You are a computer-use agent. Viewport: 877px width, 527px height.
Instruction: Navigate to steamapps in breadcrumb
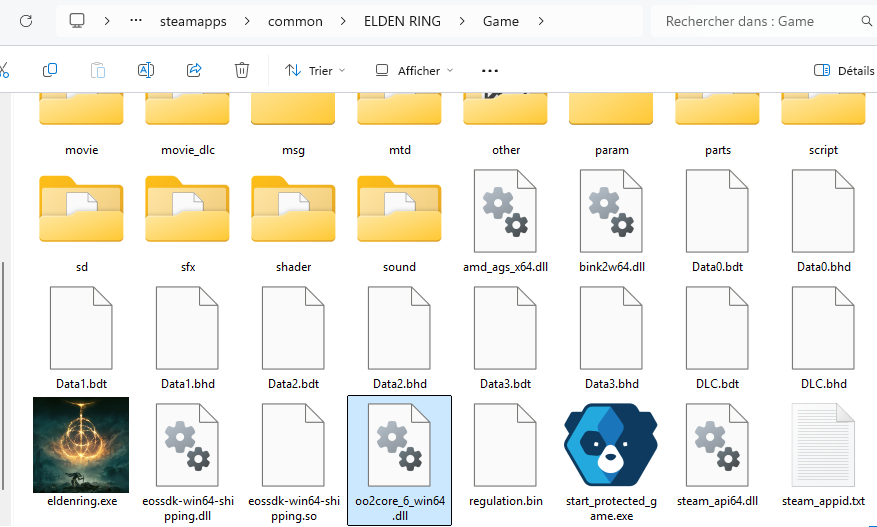(x=193, y=21)
